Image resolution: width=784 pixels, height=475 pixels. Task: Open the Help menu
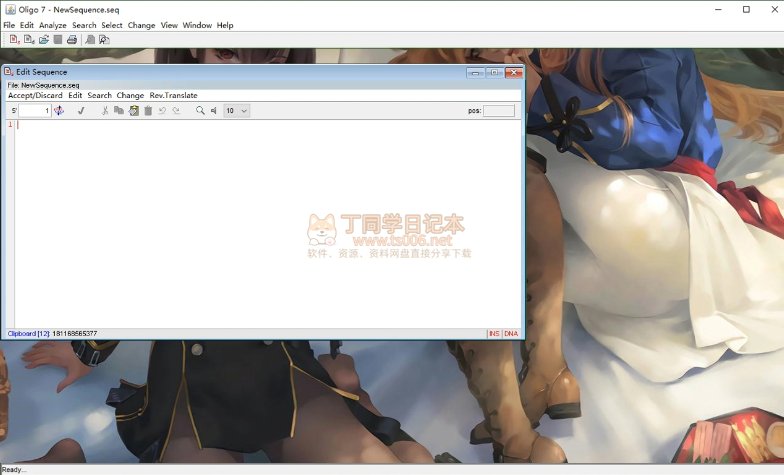pyautogui.click(x=225, y=25)
